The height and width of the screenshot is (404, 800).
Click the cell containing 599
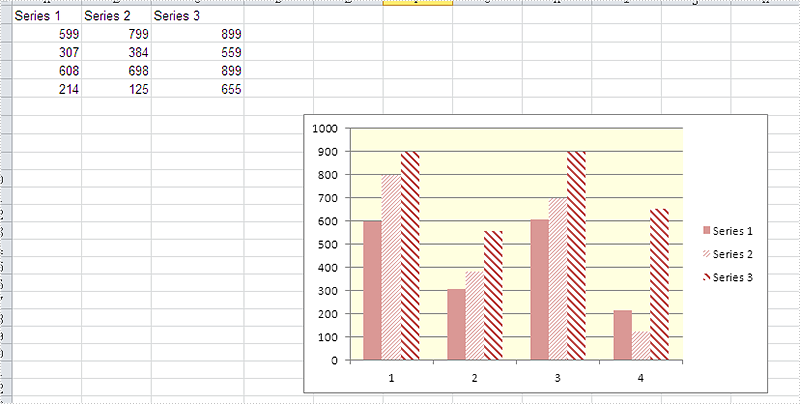(46, 34)
